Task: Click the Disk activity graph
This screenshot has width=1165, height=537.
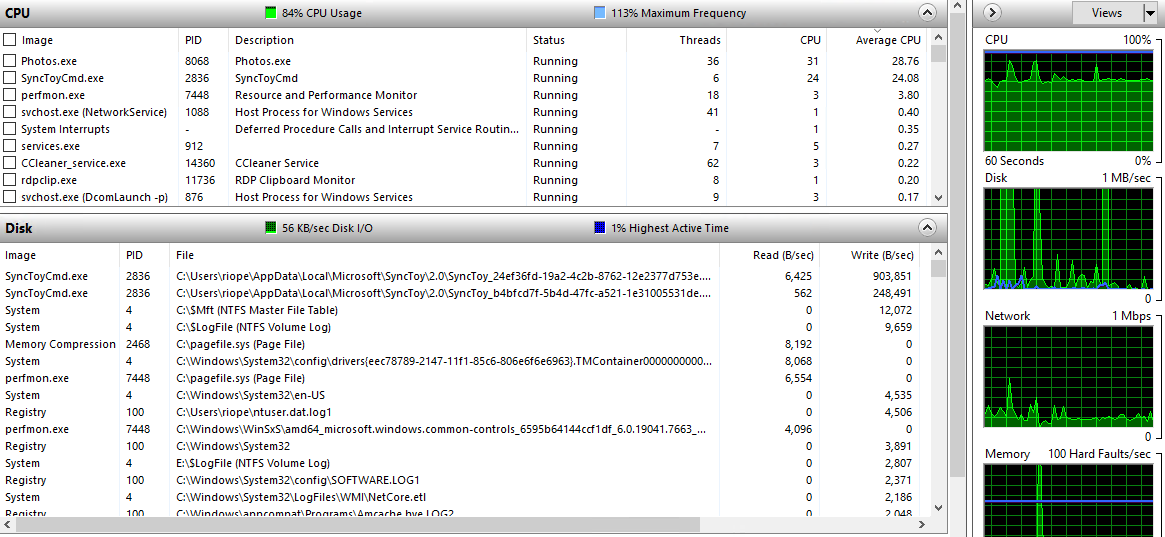Action: click(1068, 238)
